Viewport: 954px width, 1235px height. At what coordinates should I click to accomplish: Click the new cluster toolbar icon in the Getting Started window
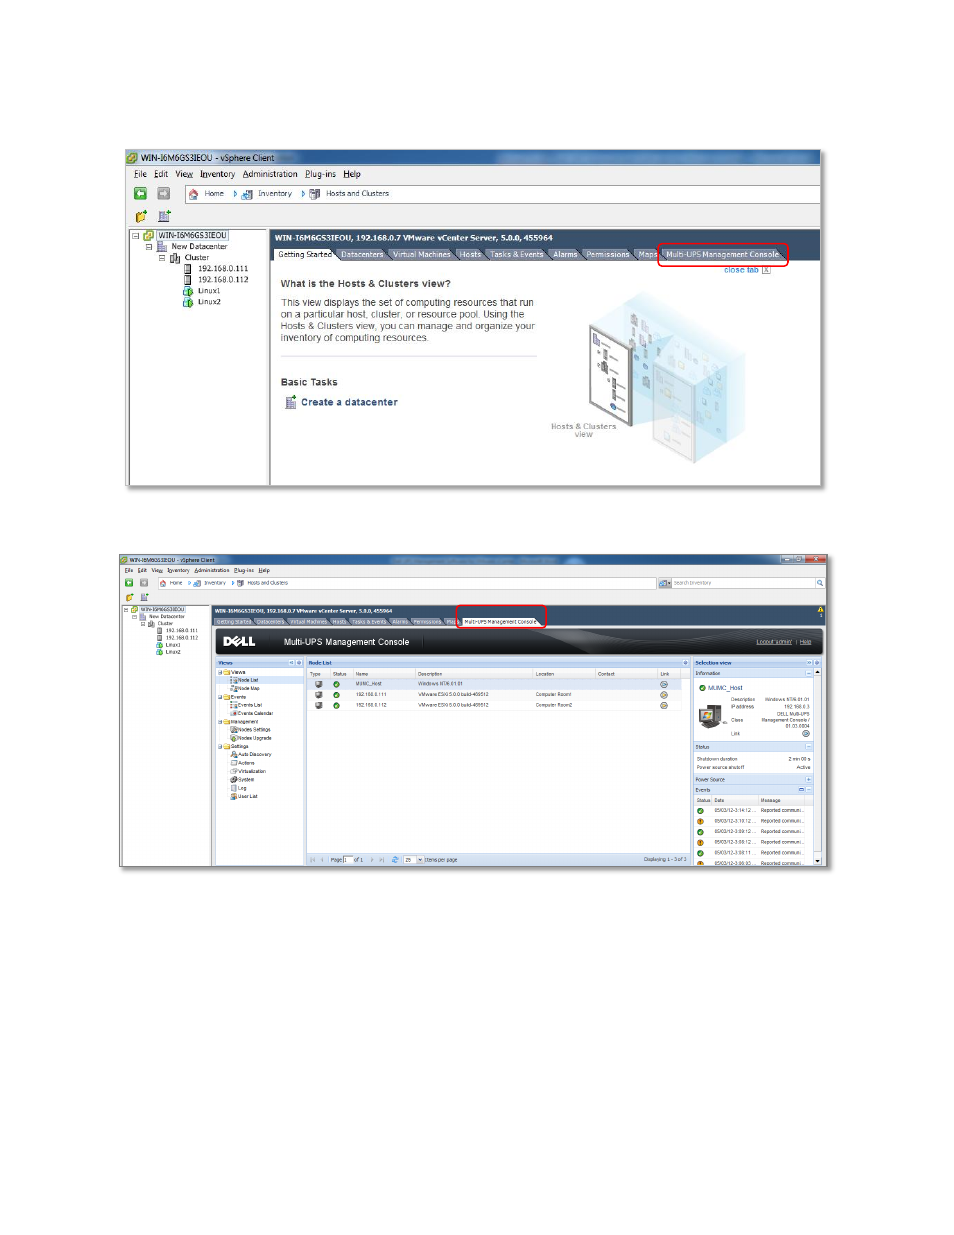pyautogui.click(x=164, y=216)
